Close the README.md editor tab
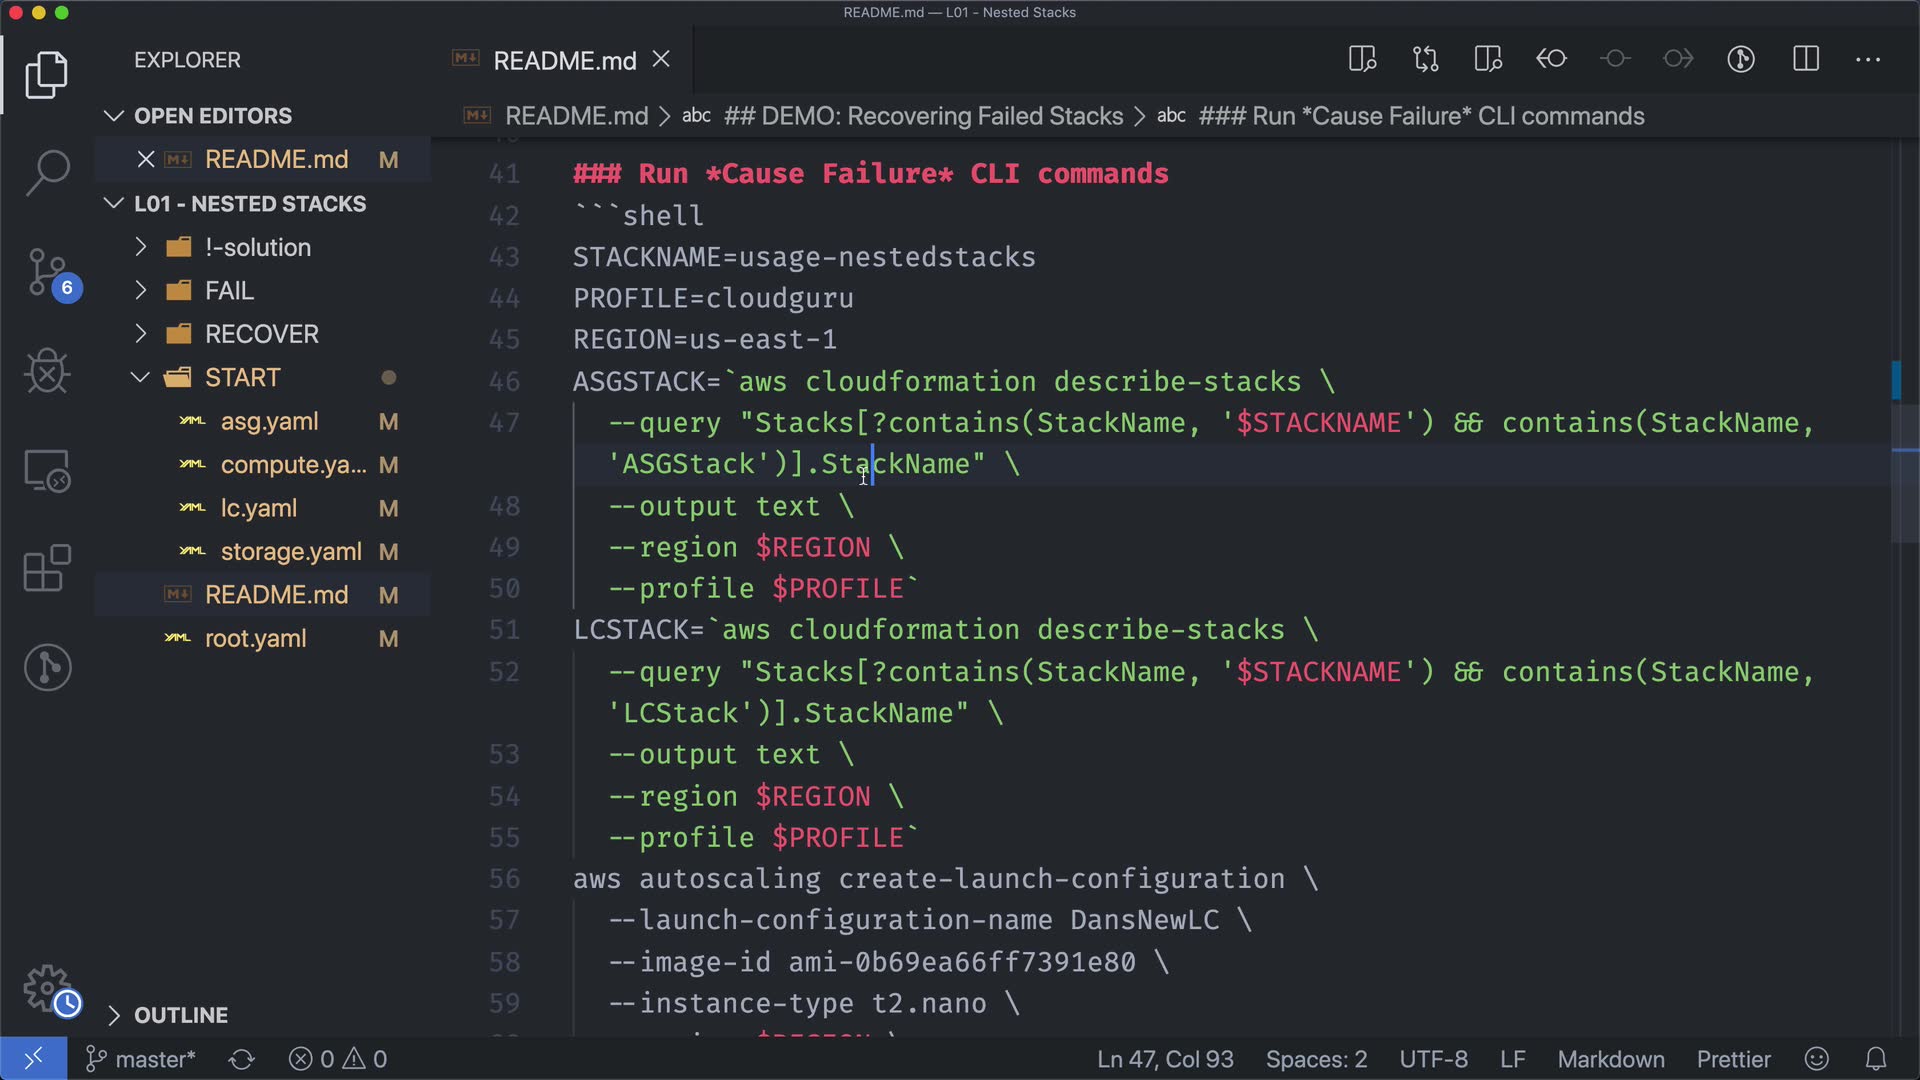Image resolution: width=1920 pixels, height=1080 pixels. (x=661, y=60)
